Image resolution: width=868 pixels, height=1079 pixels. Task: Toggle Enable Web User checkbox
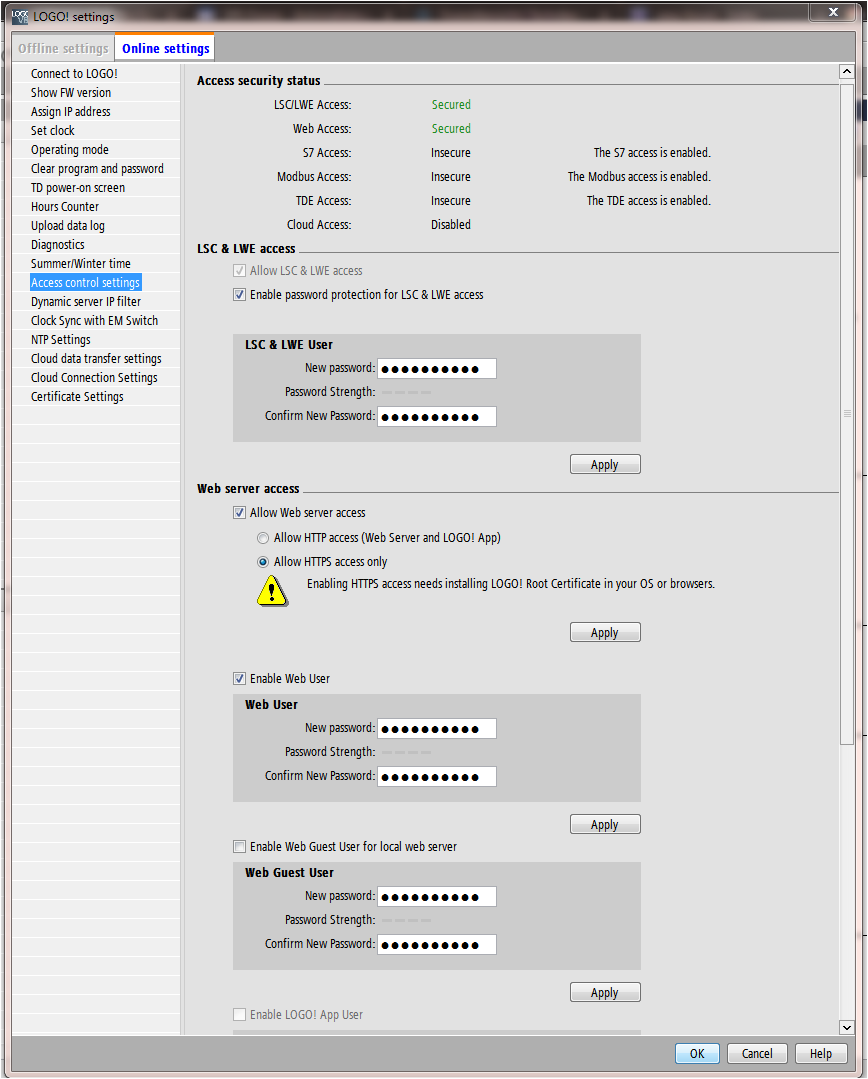(239, 679)
